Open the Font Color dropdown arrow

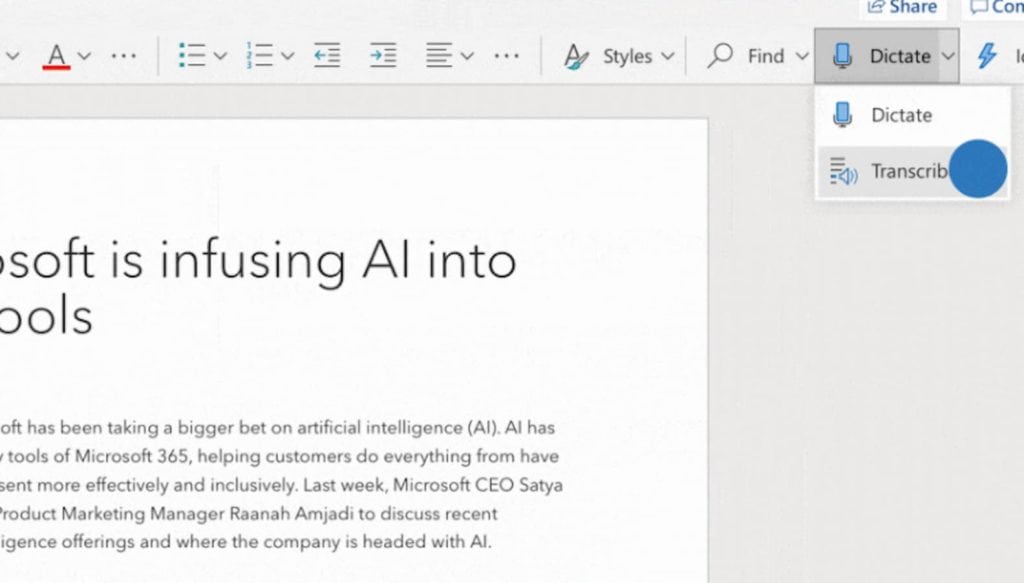click(86, 55)
